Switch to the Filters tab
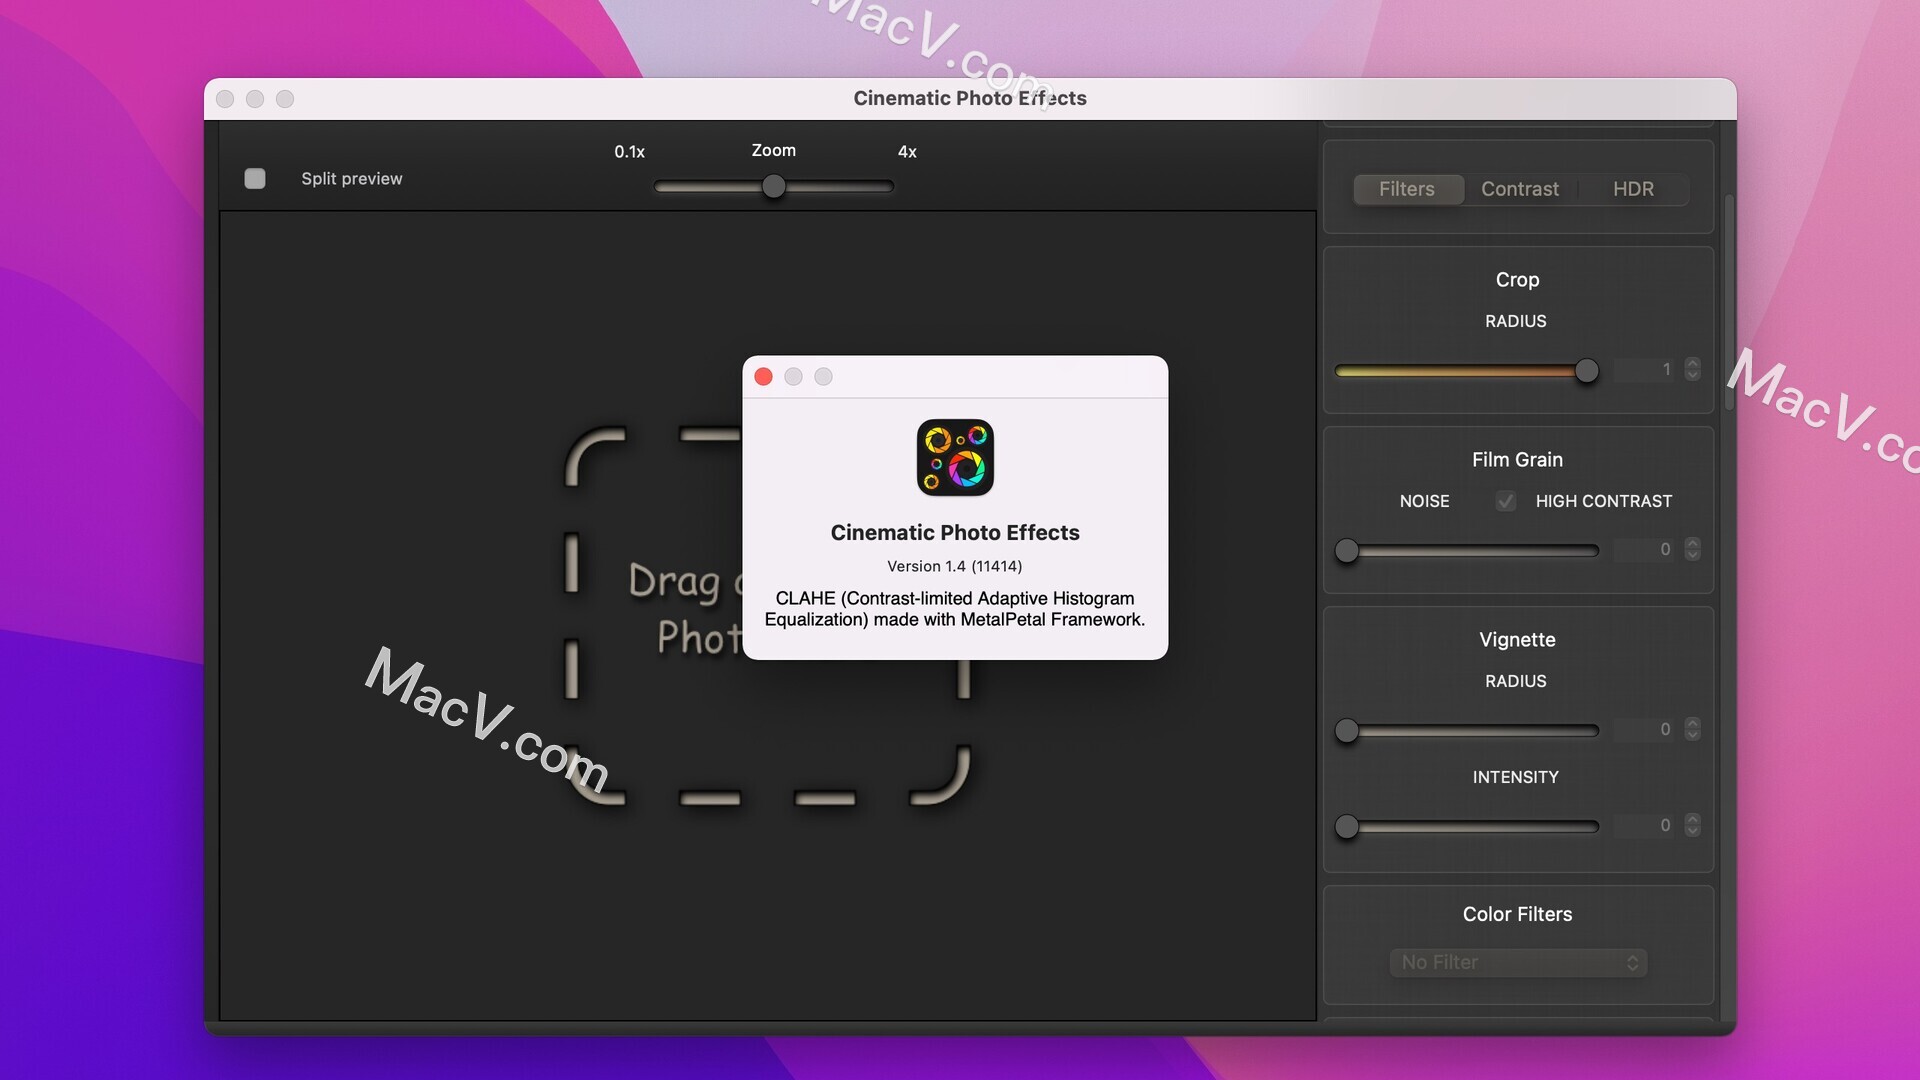 click(1406, 189)
